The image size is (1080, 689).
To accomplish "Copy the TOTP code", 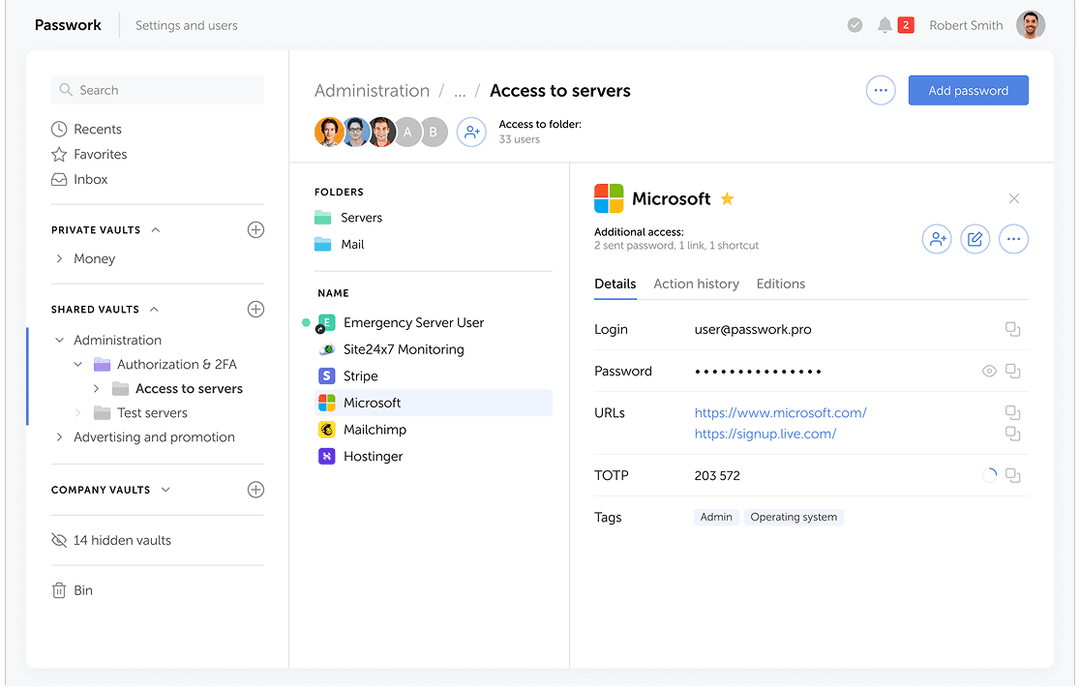I will tap(1012, 475).
